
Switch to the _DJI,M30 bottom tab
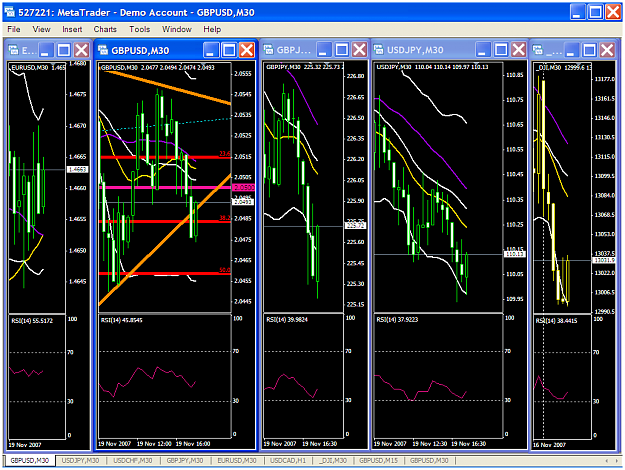(x=333, y=460)
